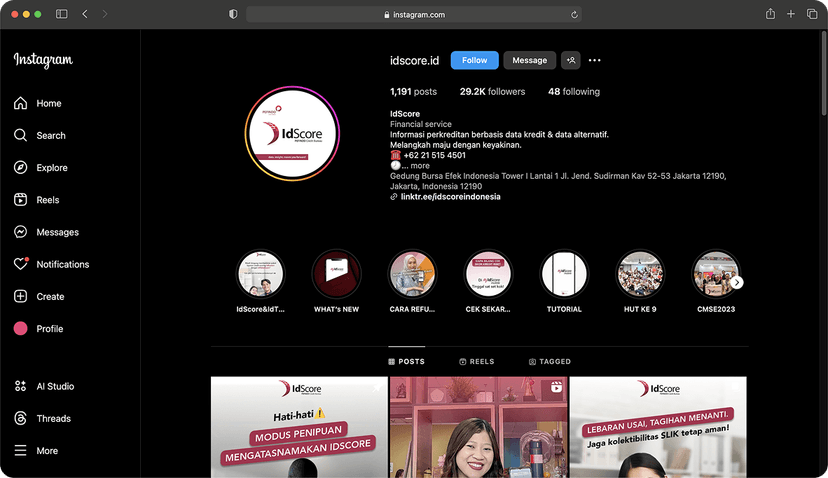Go back using Safari back arrow
The width and height of the screenshot is (828, 478).
point(85,14)
